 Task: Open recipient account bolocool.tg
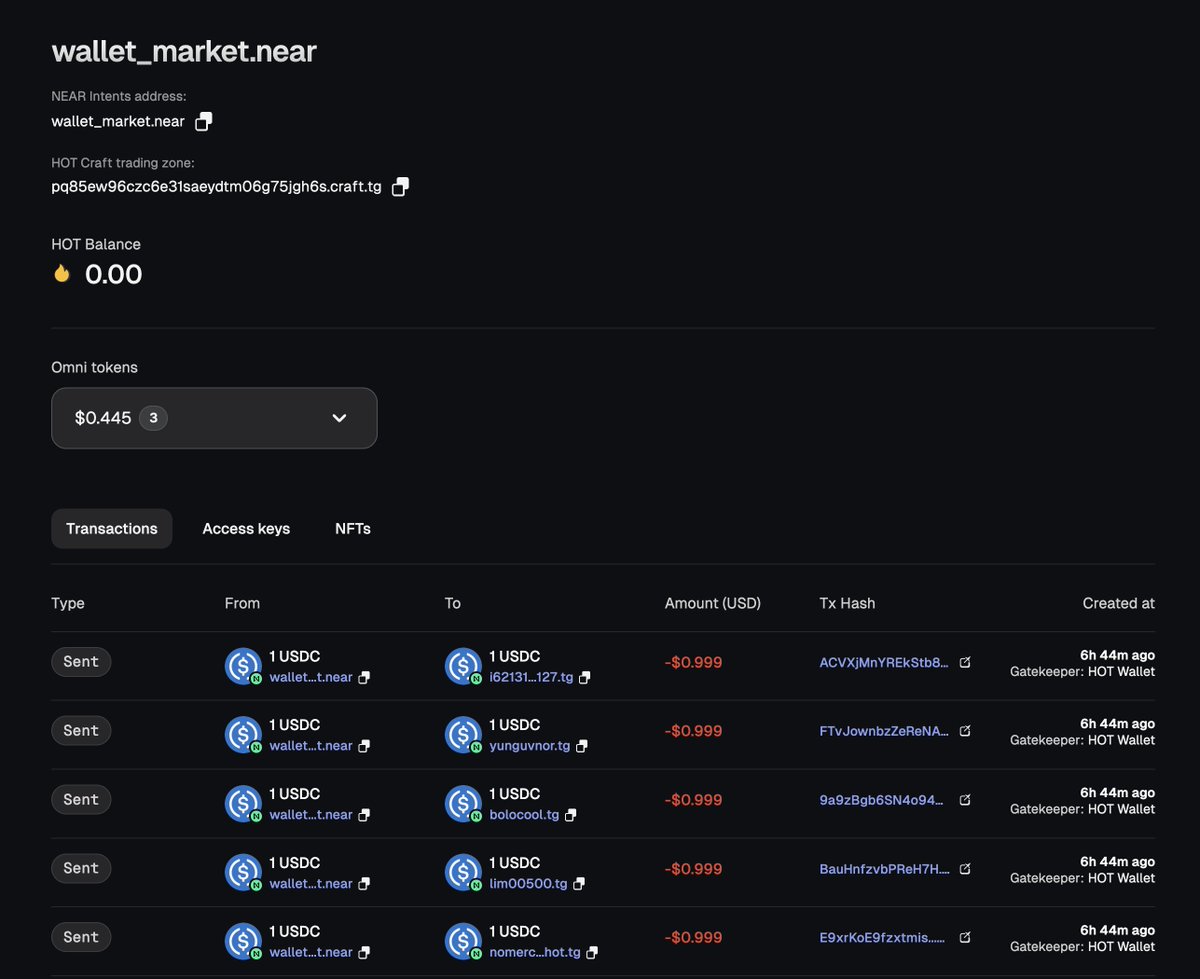point(524,815)
